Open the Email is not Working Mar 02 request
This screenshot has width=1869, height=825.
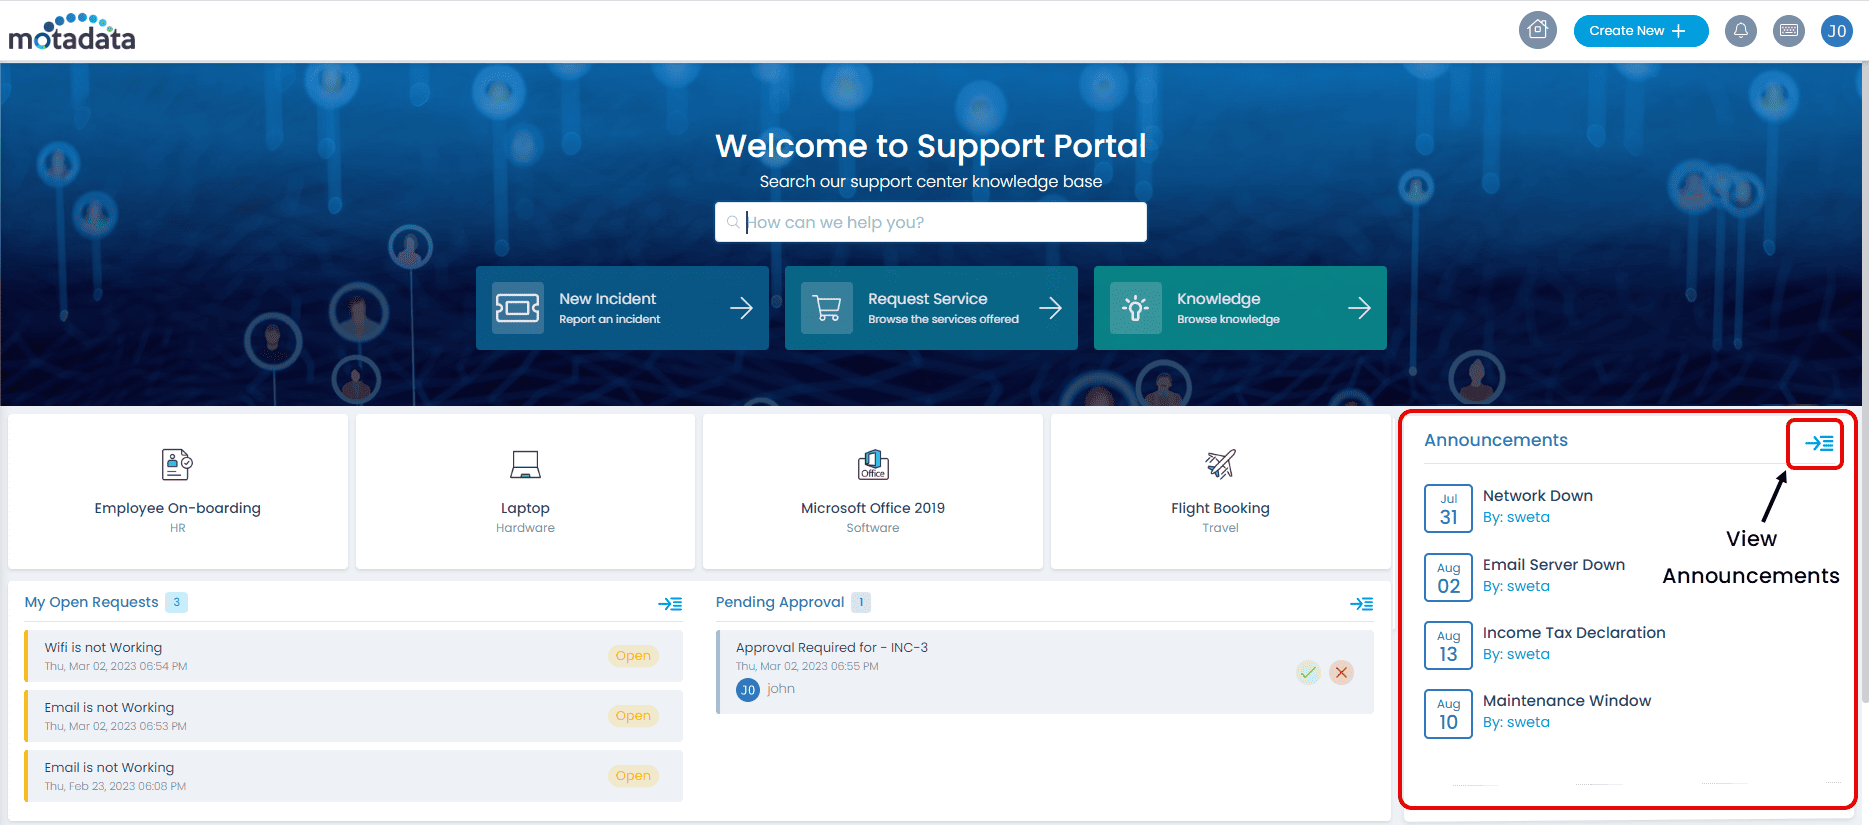[x=354, y=716]
